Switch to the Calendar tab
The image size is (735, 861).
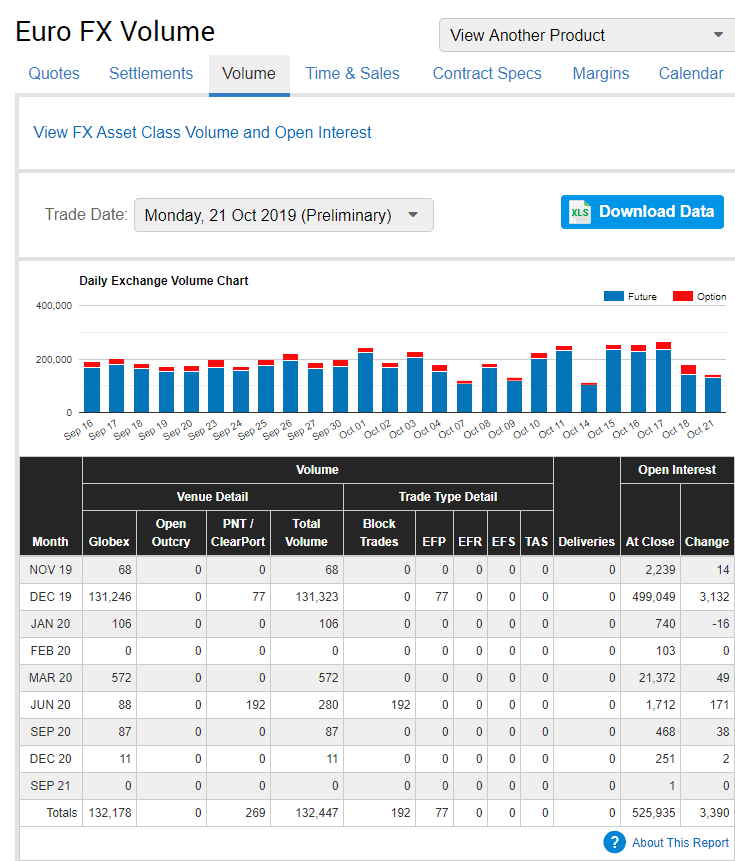pos(691,74)
